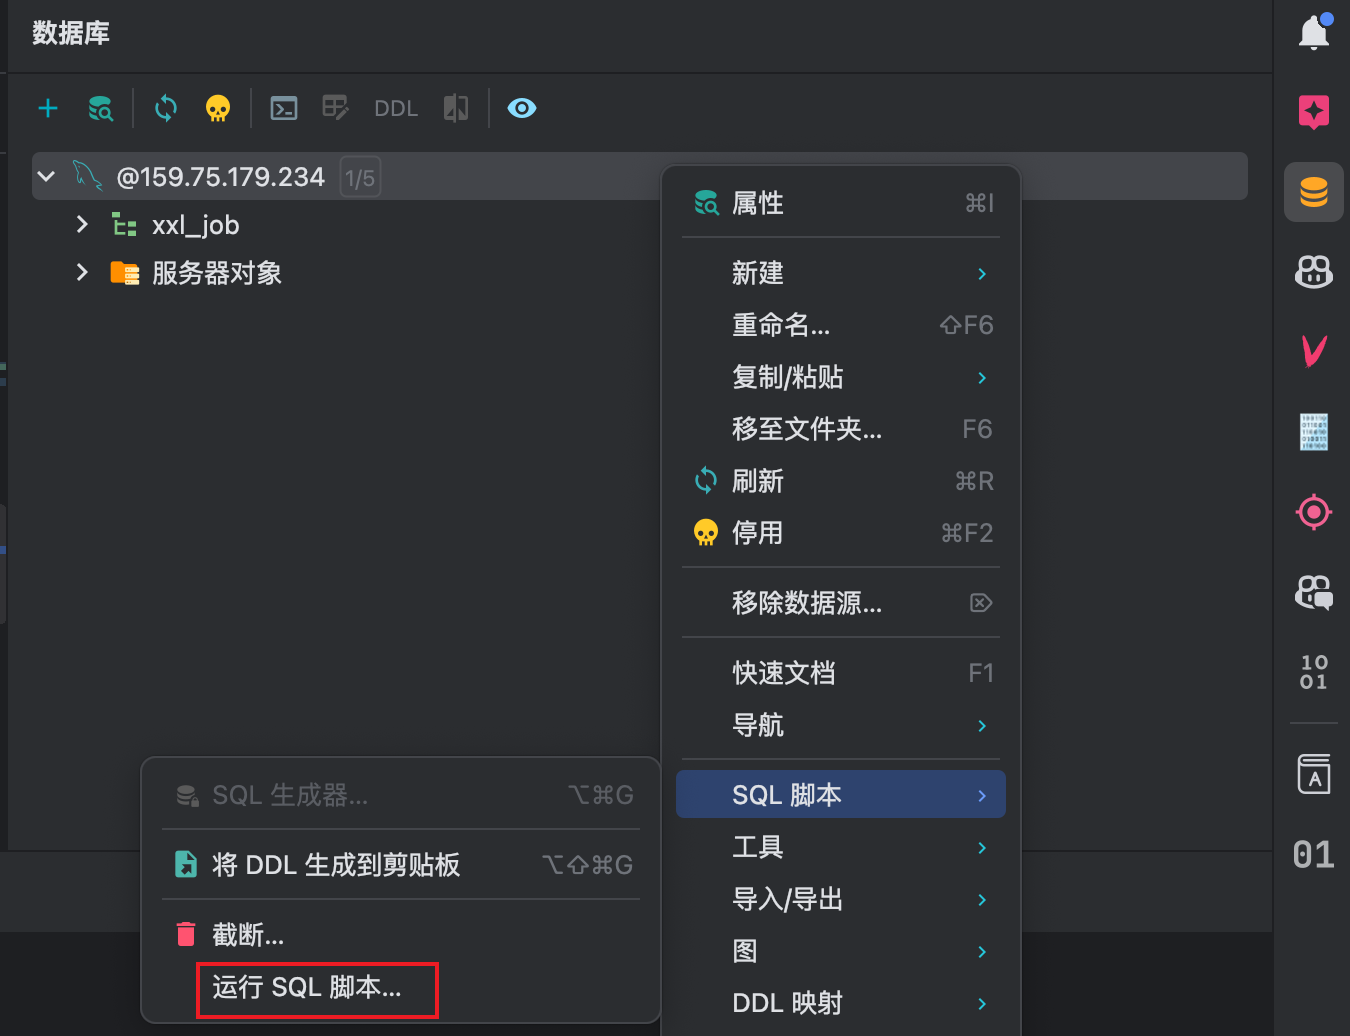The height and width of the screenshot is (1036, 1350).
Task: Click the pink AI Assistant icon in sidebar
Action: pos(1313,112)
